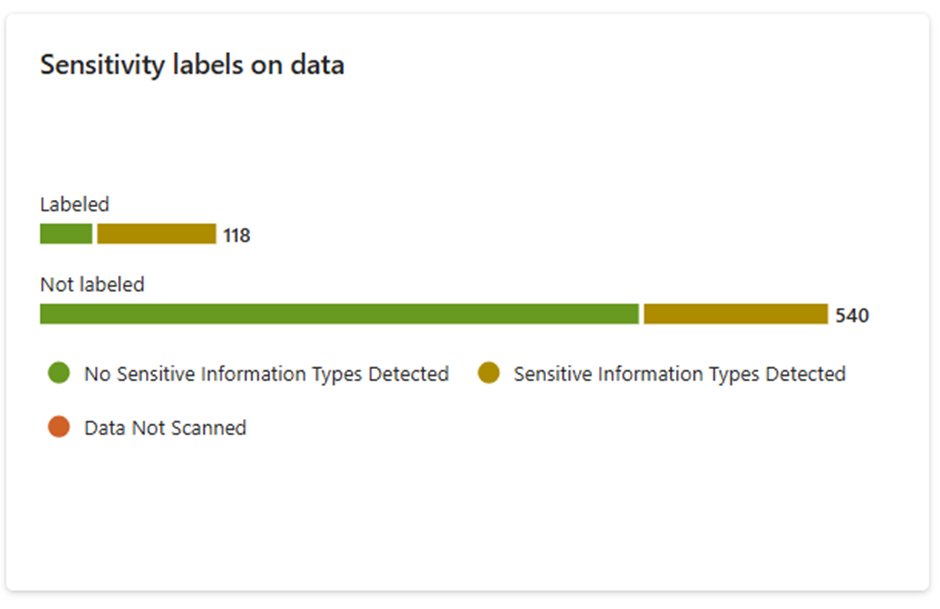The width and height of the screenshot is (940, 609).
Task: Click empty card space below Data Not Scanned
Action: (300, 510)
